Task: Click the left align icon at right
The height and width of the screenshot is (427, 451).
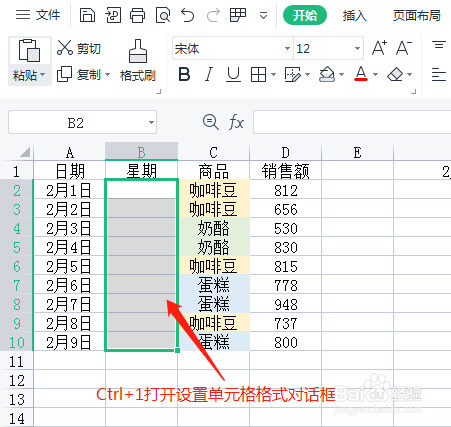Action: (x=439, y=74)
